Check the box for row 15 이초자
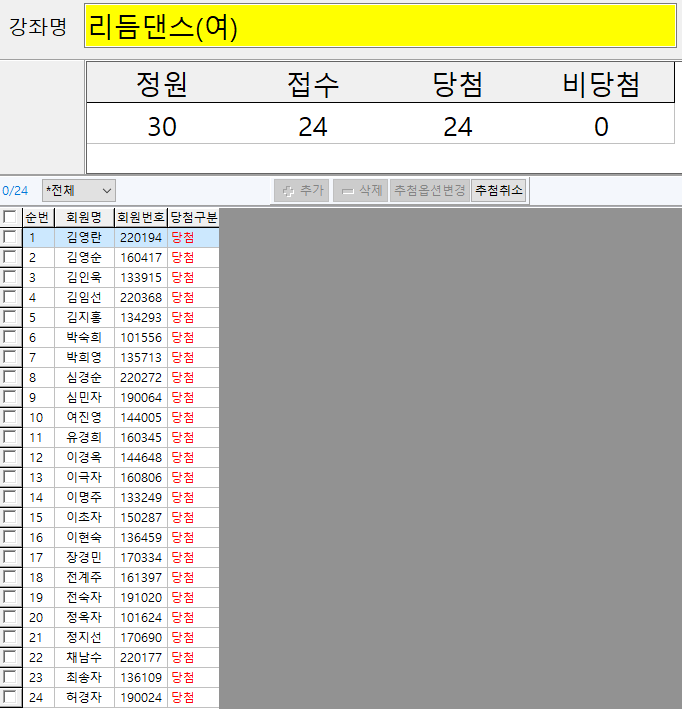The image size is (682, 709). pos(9,517)
